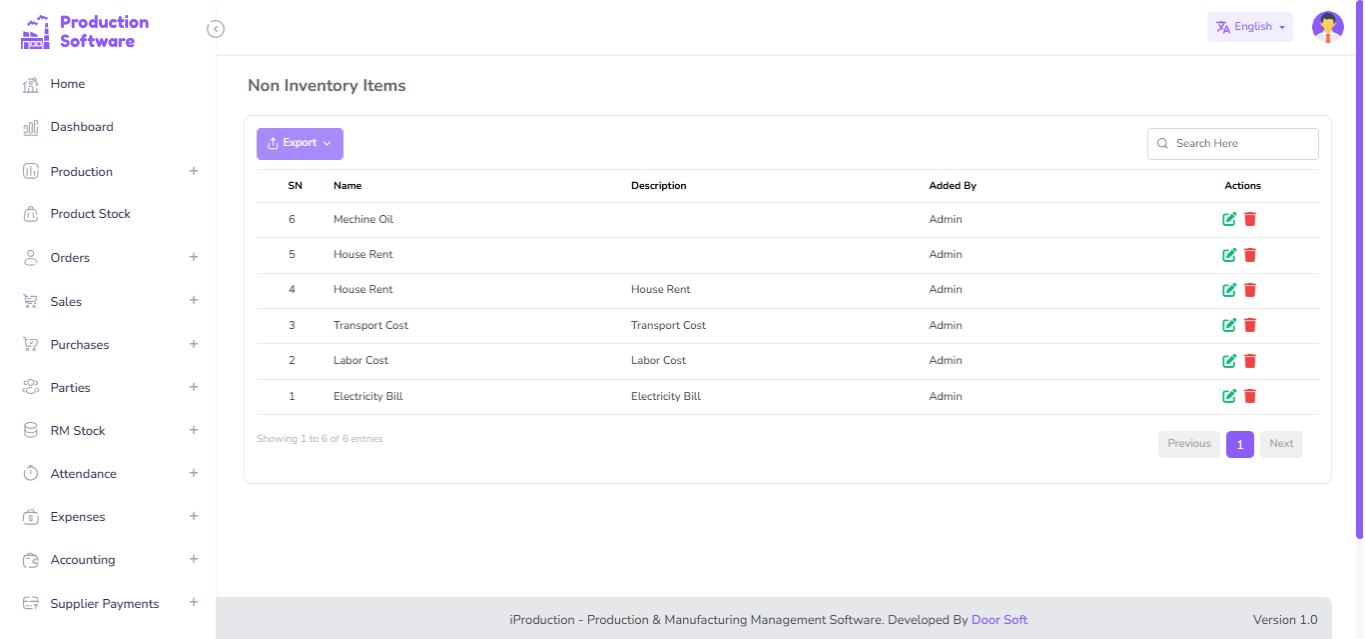Open Product Stock from sidebar

pos(90,214)
